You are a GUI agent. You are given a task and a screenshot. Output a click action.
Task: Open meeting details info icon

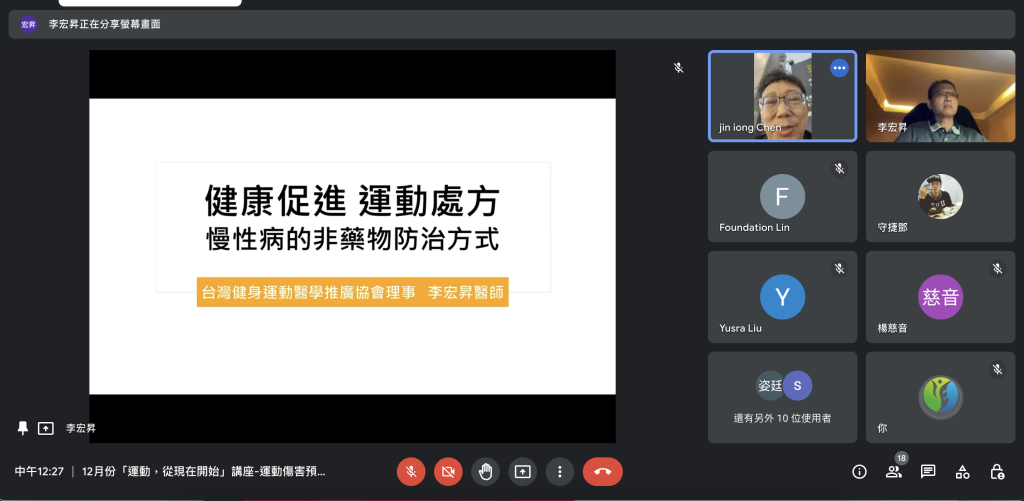[x=859, y=471]
